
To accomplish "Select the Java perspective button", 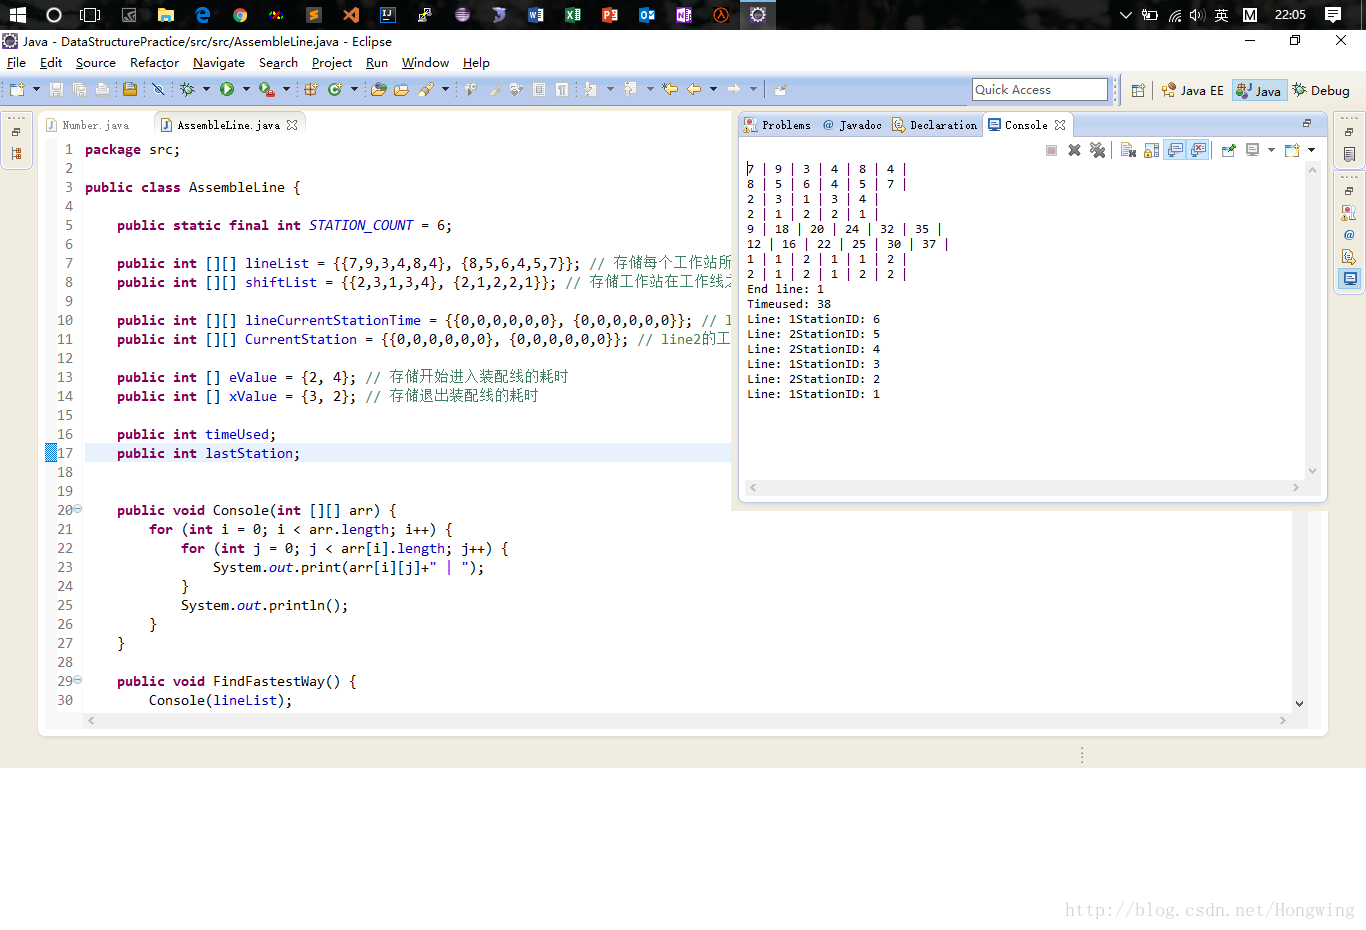I will point(1258,90).
